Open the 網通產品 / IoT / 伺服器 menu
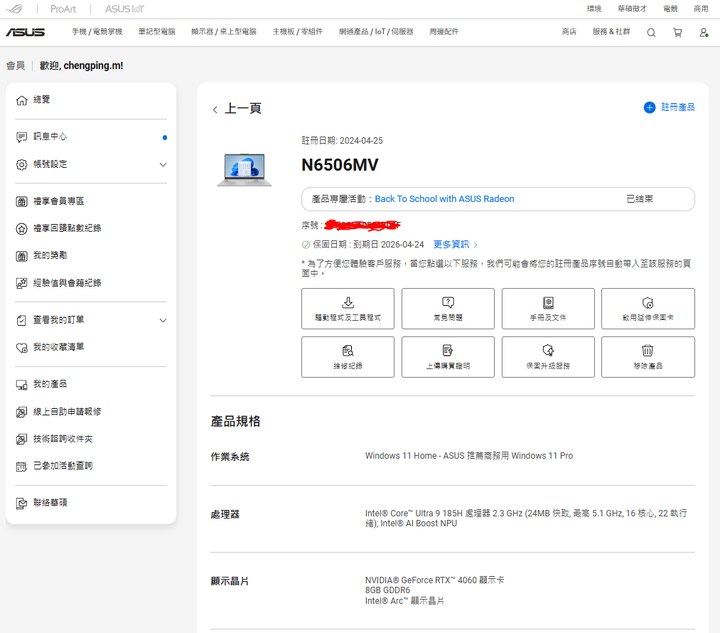The height and width of the screenshot is (633, 720). coord(376,32)
